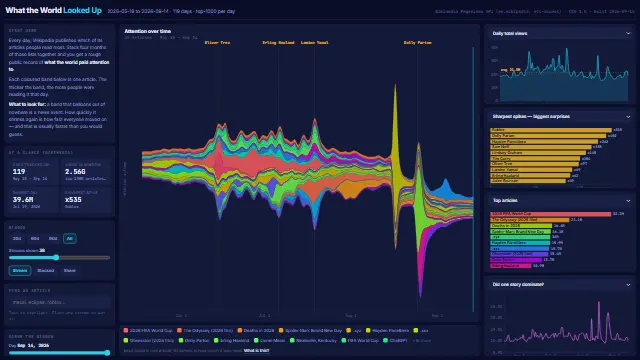
Task: Click Lionel Messi legend entry
Action: 269,340
